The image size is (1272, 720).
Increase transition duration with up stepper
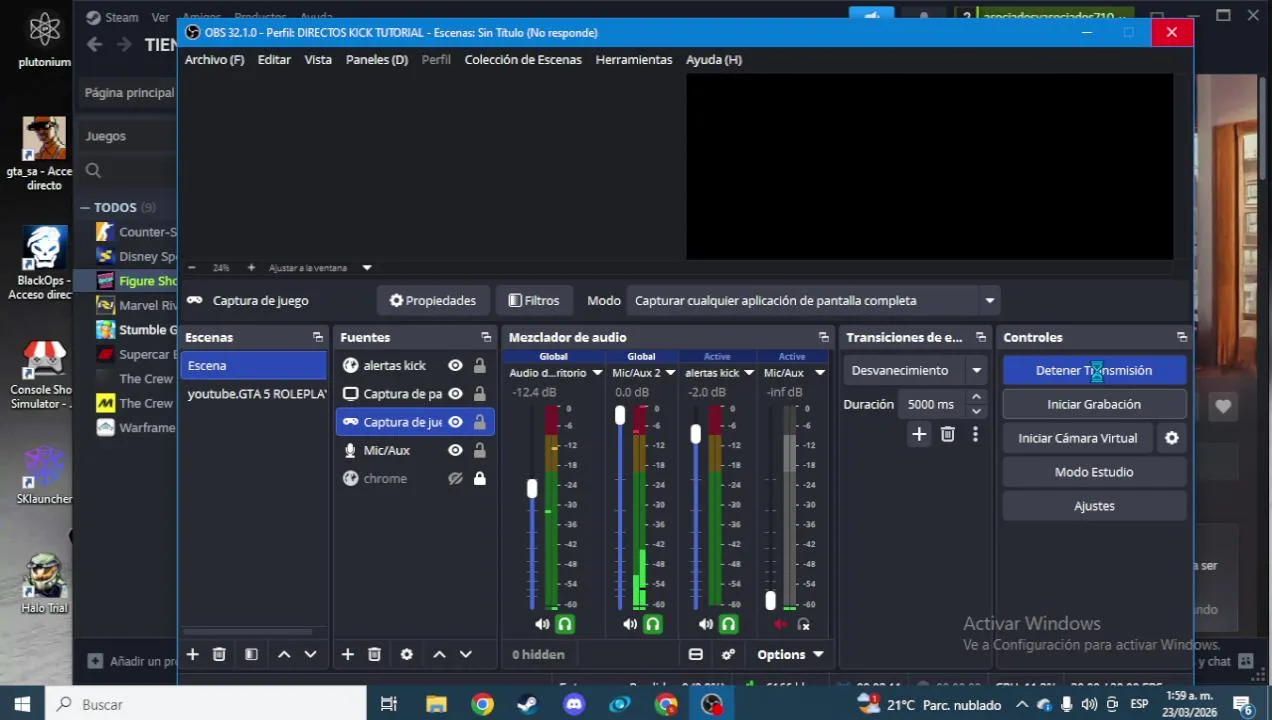pyautogui.click(x=976, y=398)
